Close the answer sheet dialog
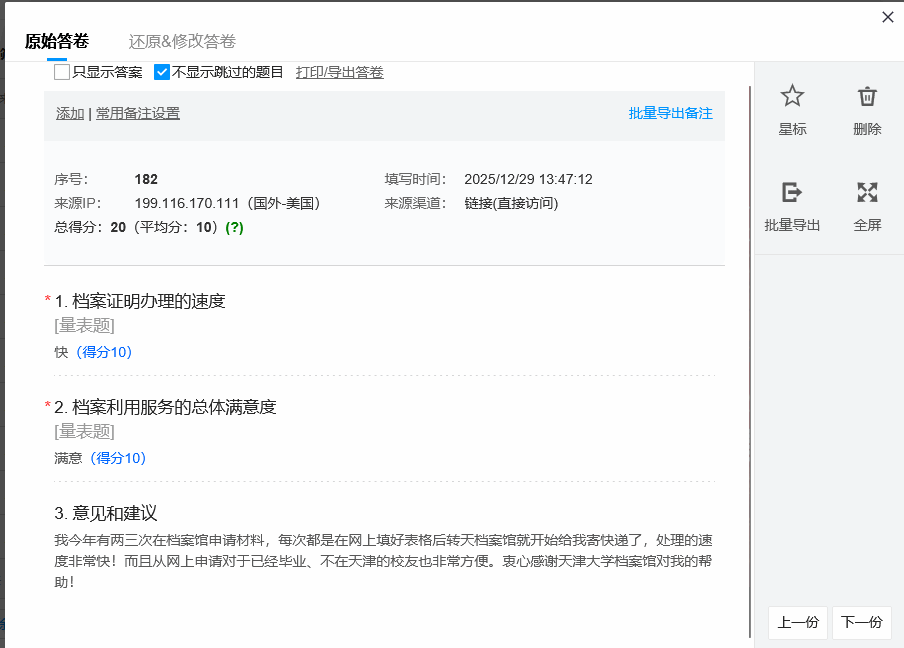Image resolution: width=904 pixels, height=648 pixels. (x=887, y=17)
